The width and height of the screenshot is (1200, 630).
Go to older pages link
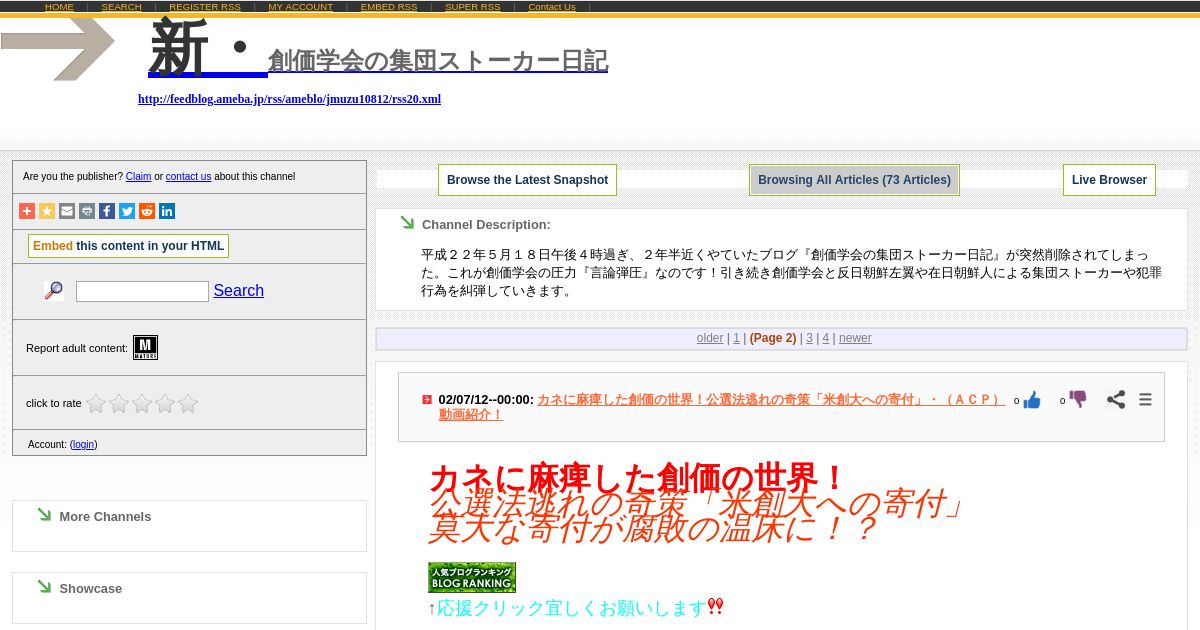pyautogui.click(x=710, y=338)
